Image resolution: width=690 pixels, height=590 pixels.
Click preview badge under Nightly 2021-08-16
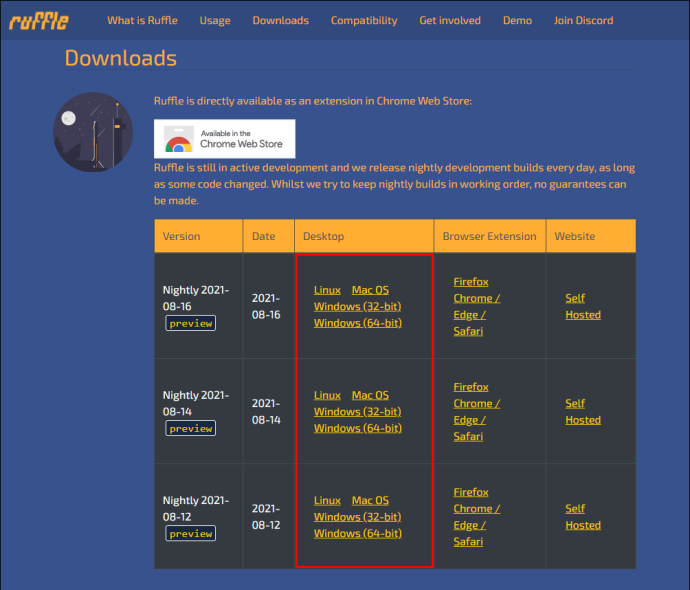(x=191, y=323)
